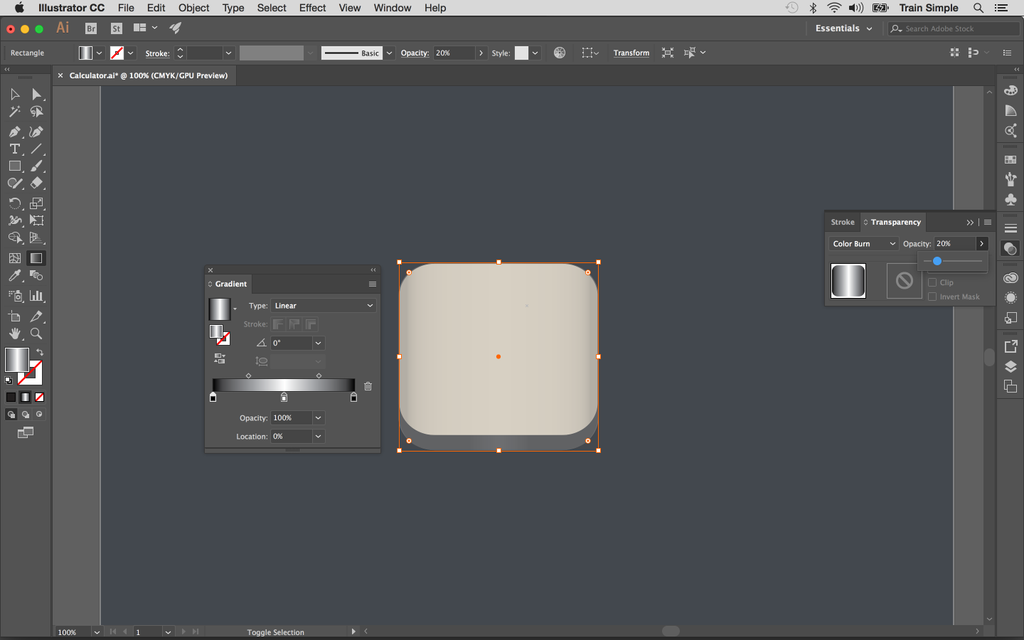Enable the Invert Mask checkbox

coord(932,296)
